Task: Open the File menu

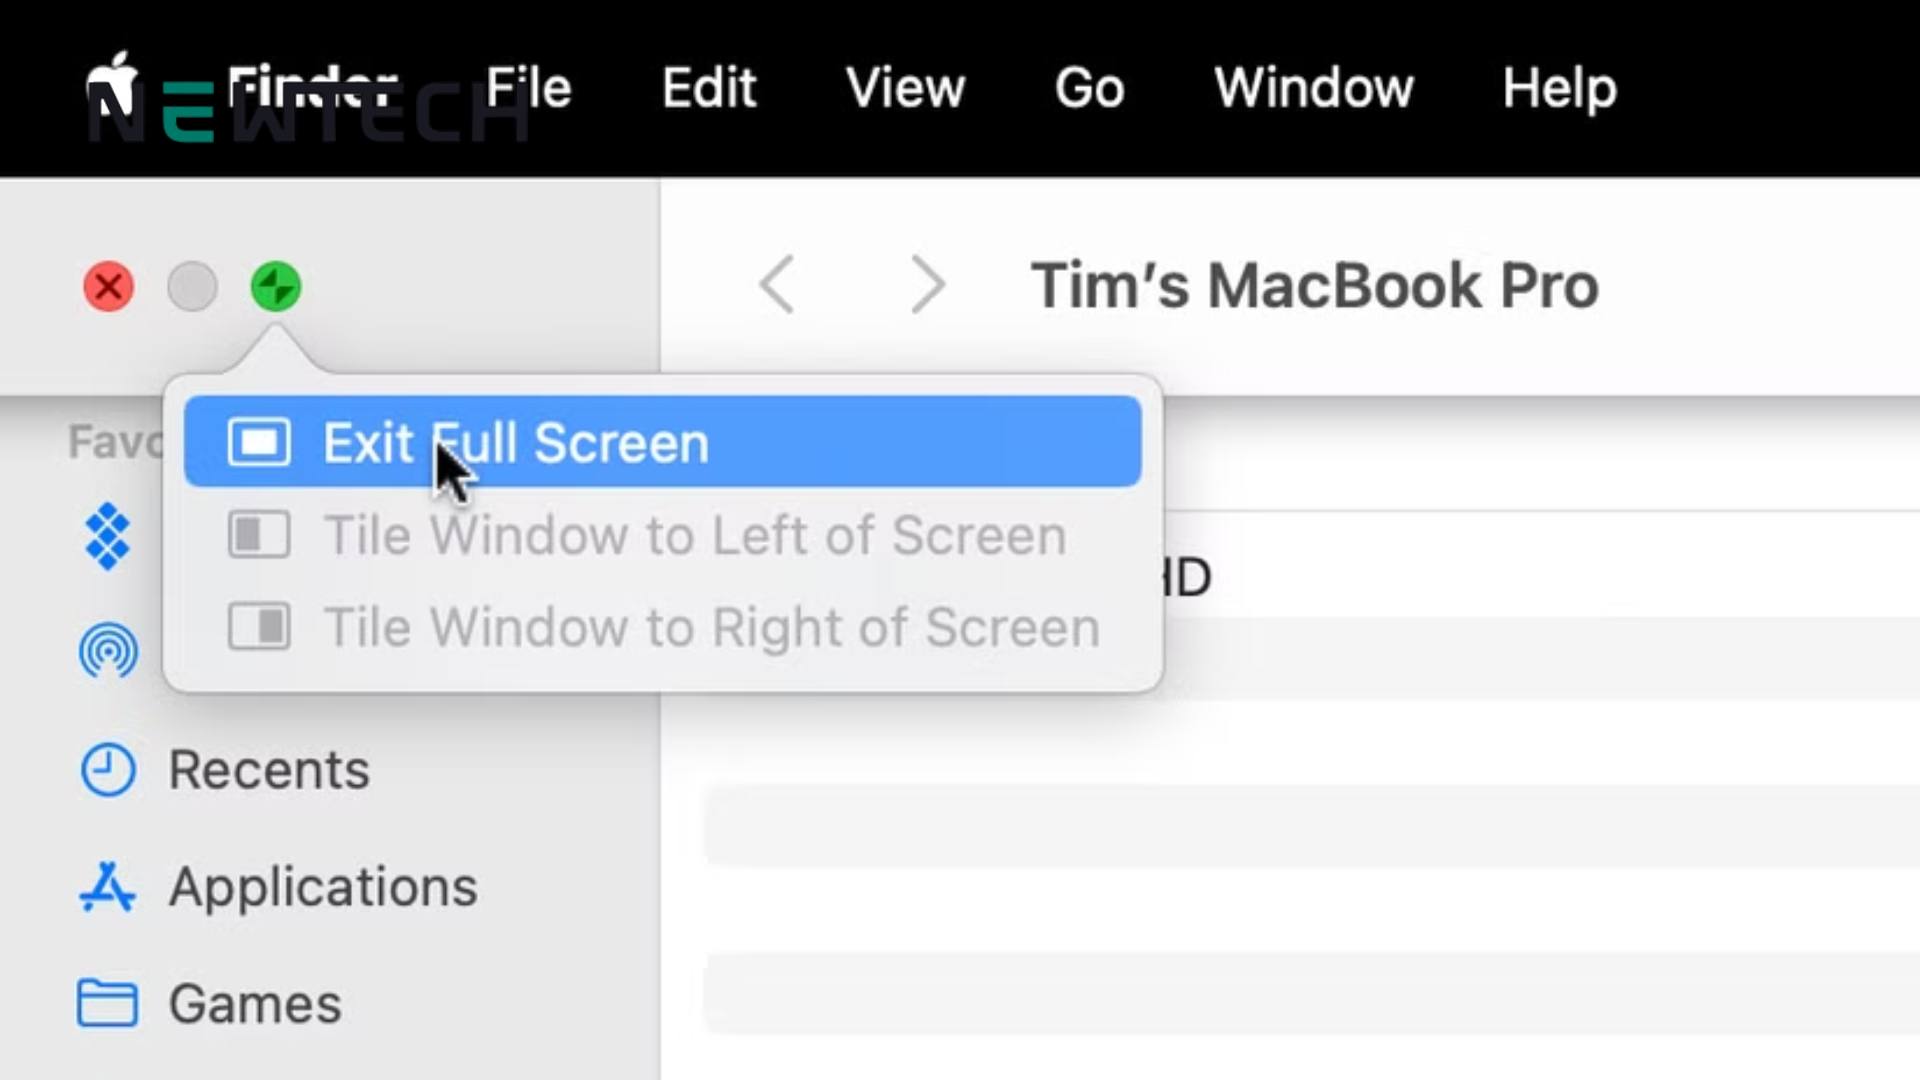Action: click(528, 87)
